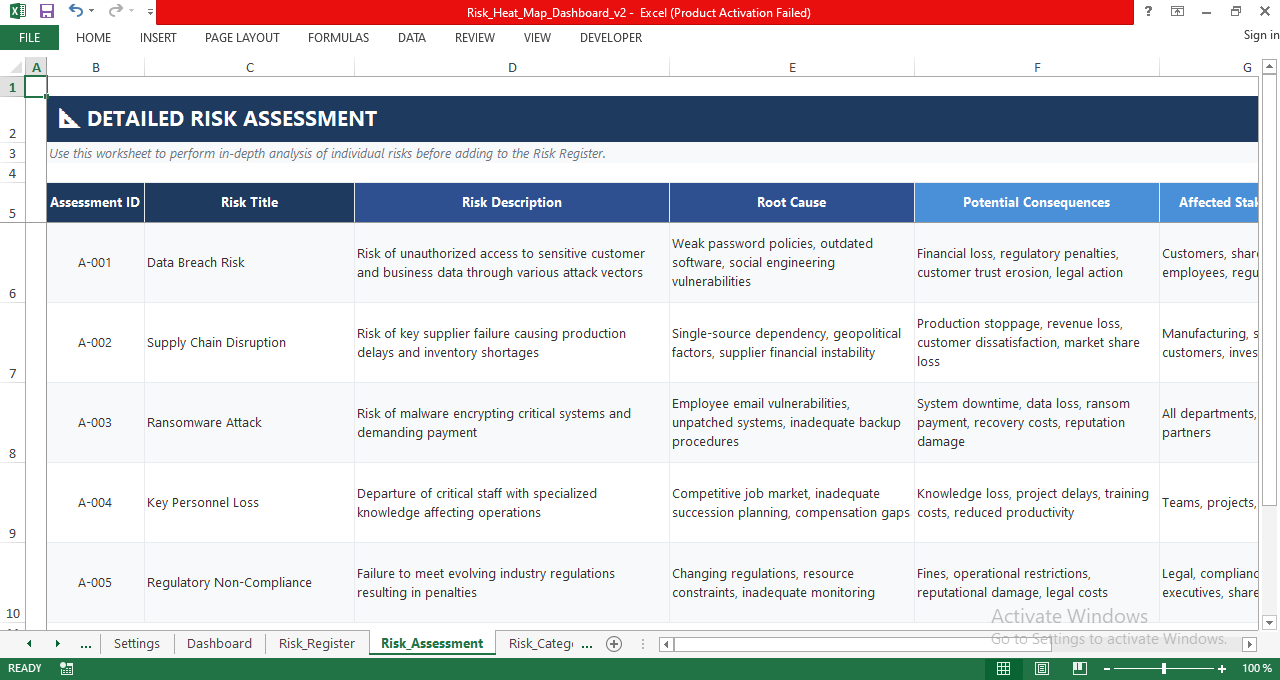Image resolution: width=1280 pixels, height=680 pixels.
Task: Click vertical scrollbar down arrow
Action: click(1270, 622)
